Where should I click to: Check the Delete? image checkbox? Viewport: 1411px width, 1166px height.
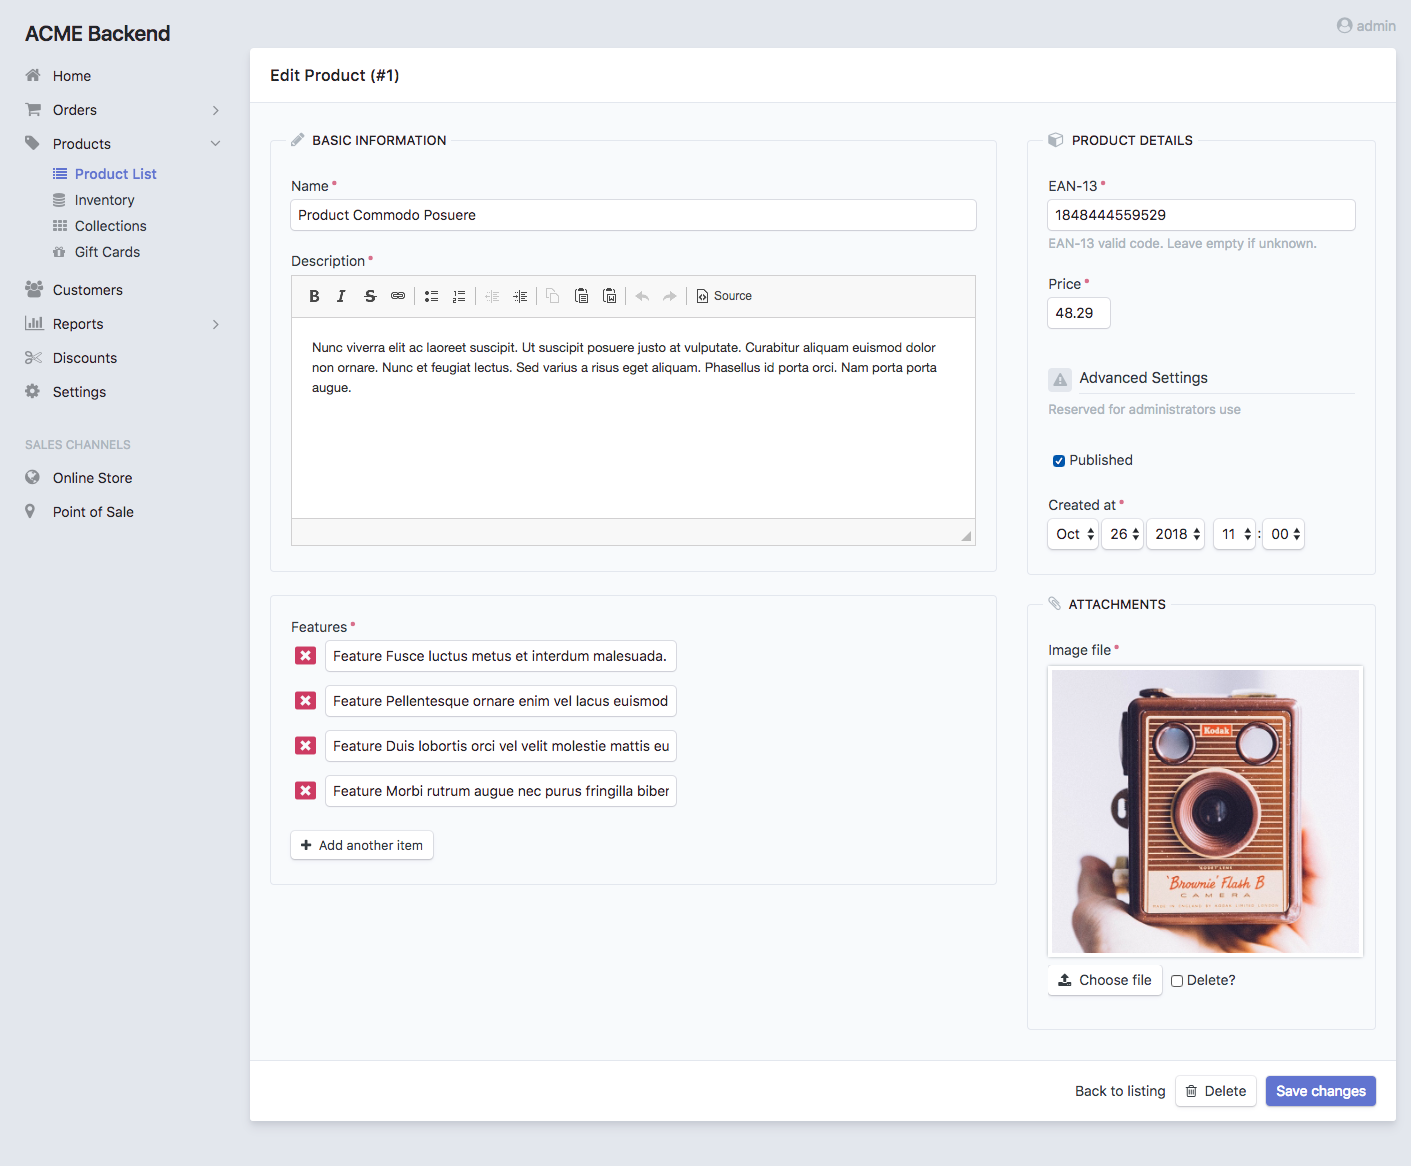pos(1177,981)
